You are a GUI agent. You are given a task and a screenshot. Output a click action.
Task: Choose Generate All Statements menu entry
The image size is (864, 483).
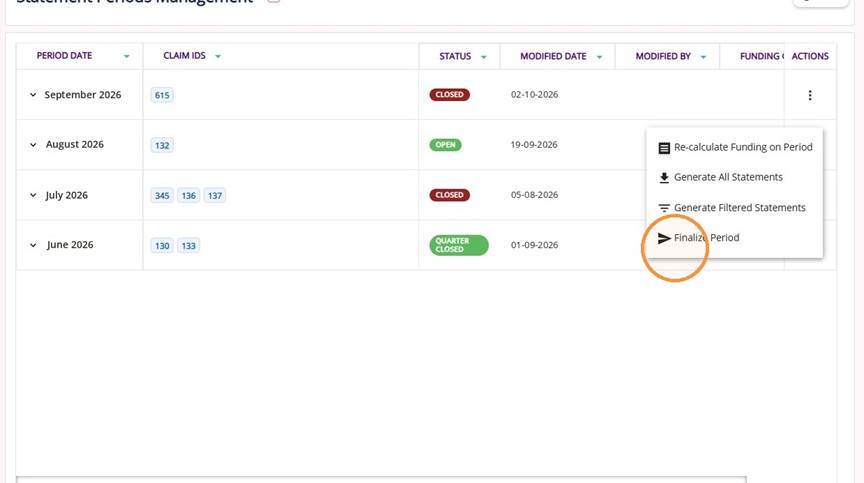pyautogui.click(x=735, y=177)
